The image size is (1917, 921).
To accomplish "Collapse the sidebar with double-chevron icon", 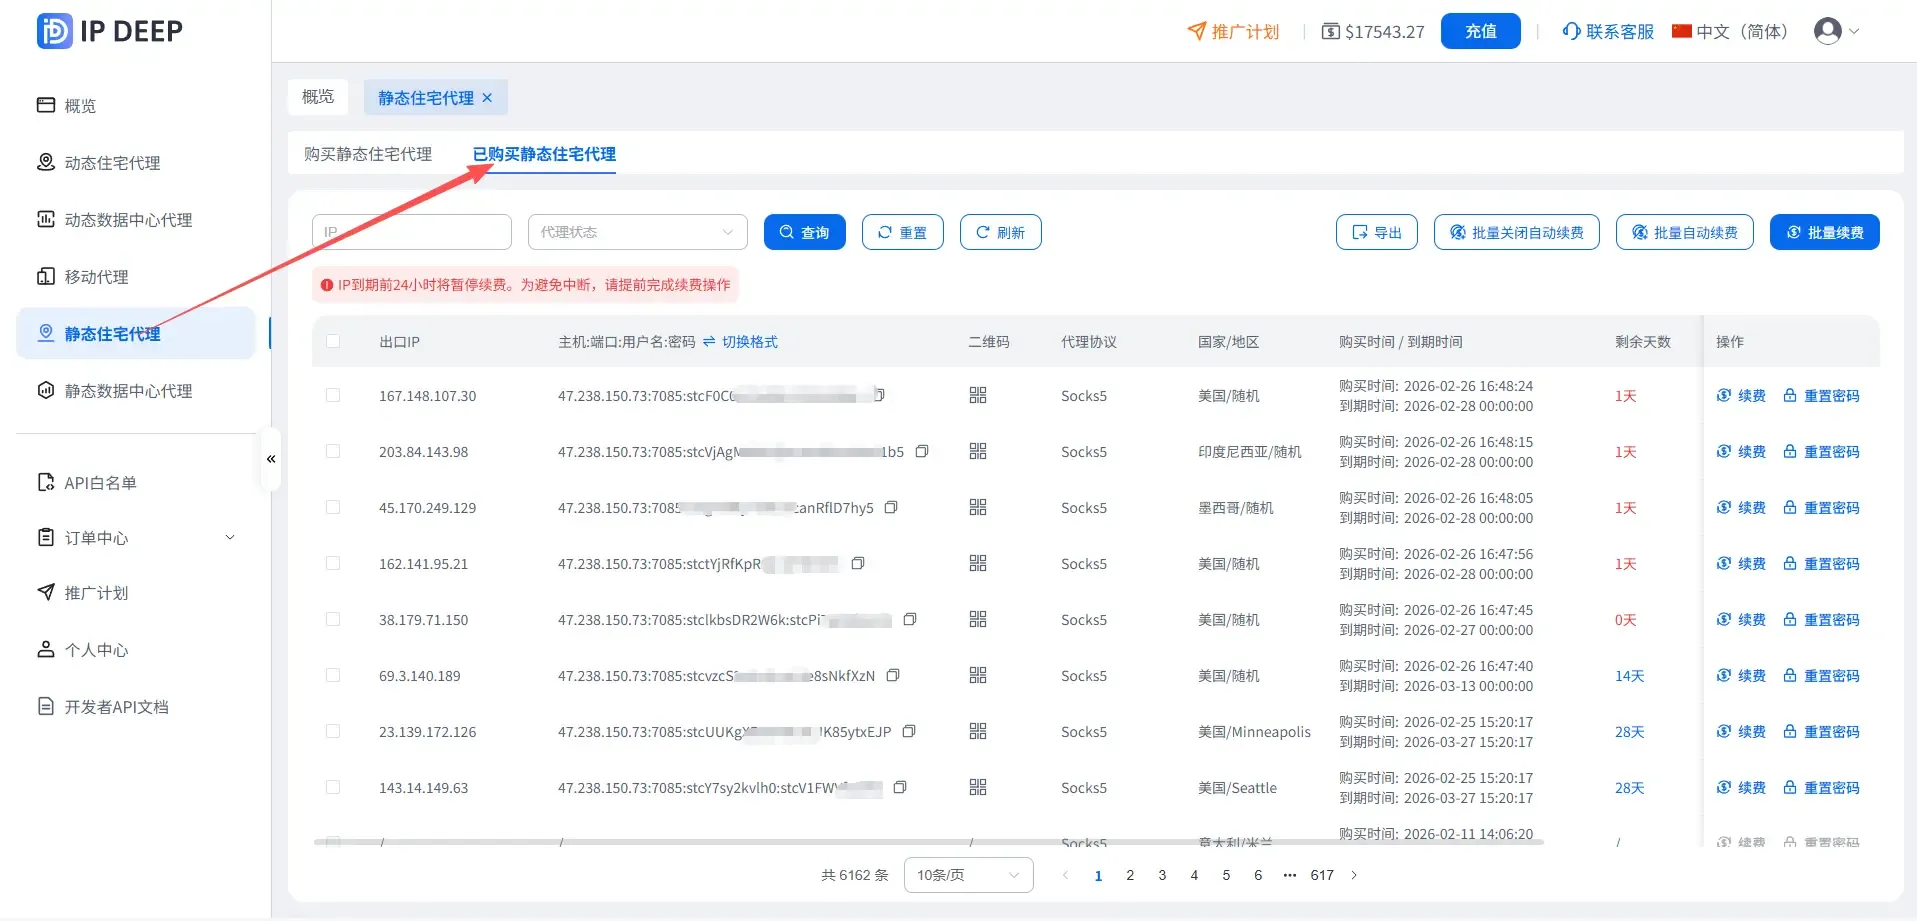I will point(271,459).
